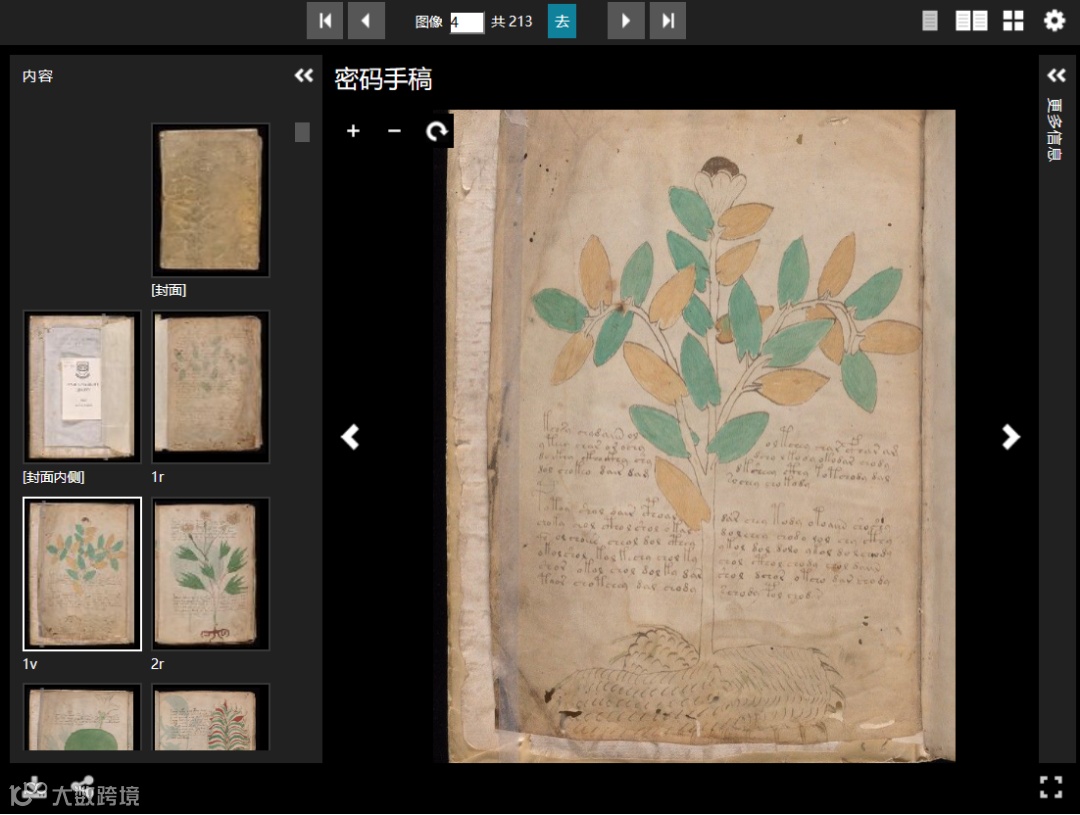Click the 1v caption label
Image resolution: width=1080 pixels, height=815 pixels.
(x=30, y=664)
